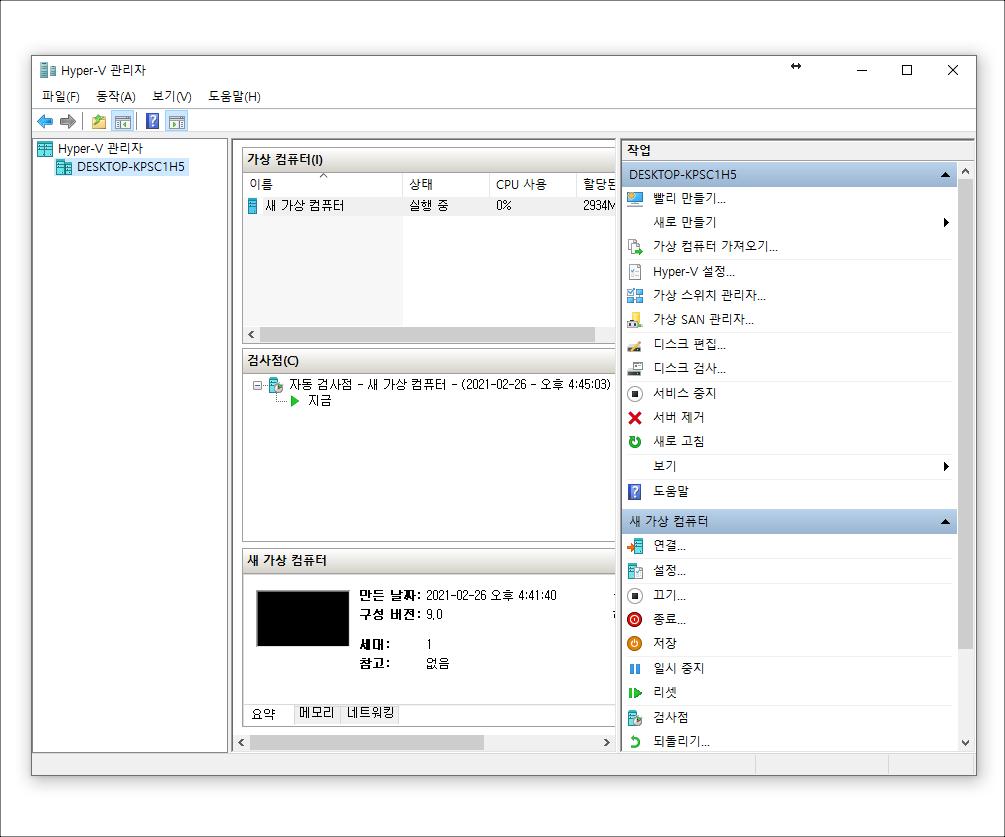Viewport: 1005px width, 837px height.
Task: Click the VM list horizontal scrollbar
Action: coord(427,335)
